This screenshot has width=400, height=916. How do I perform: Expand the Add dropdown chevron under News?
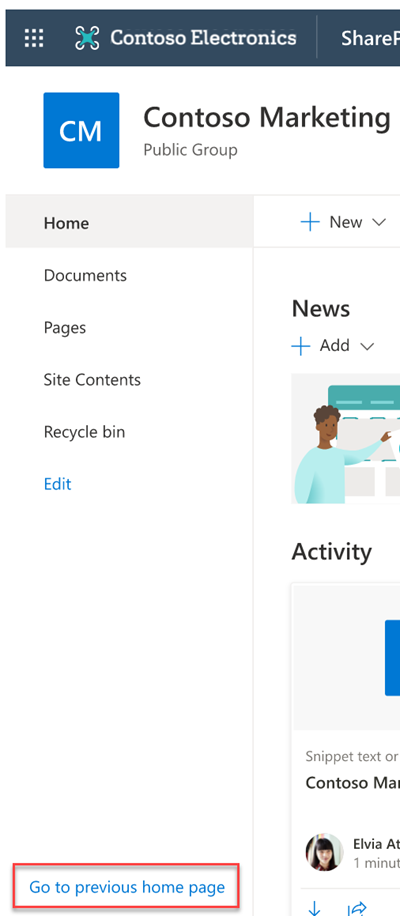pos(367,346)
